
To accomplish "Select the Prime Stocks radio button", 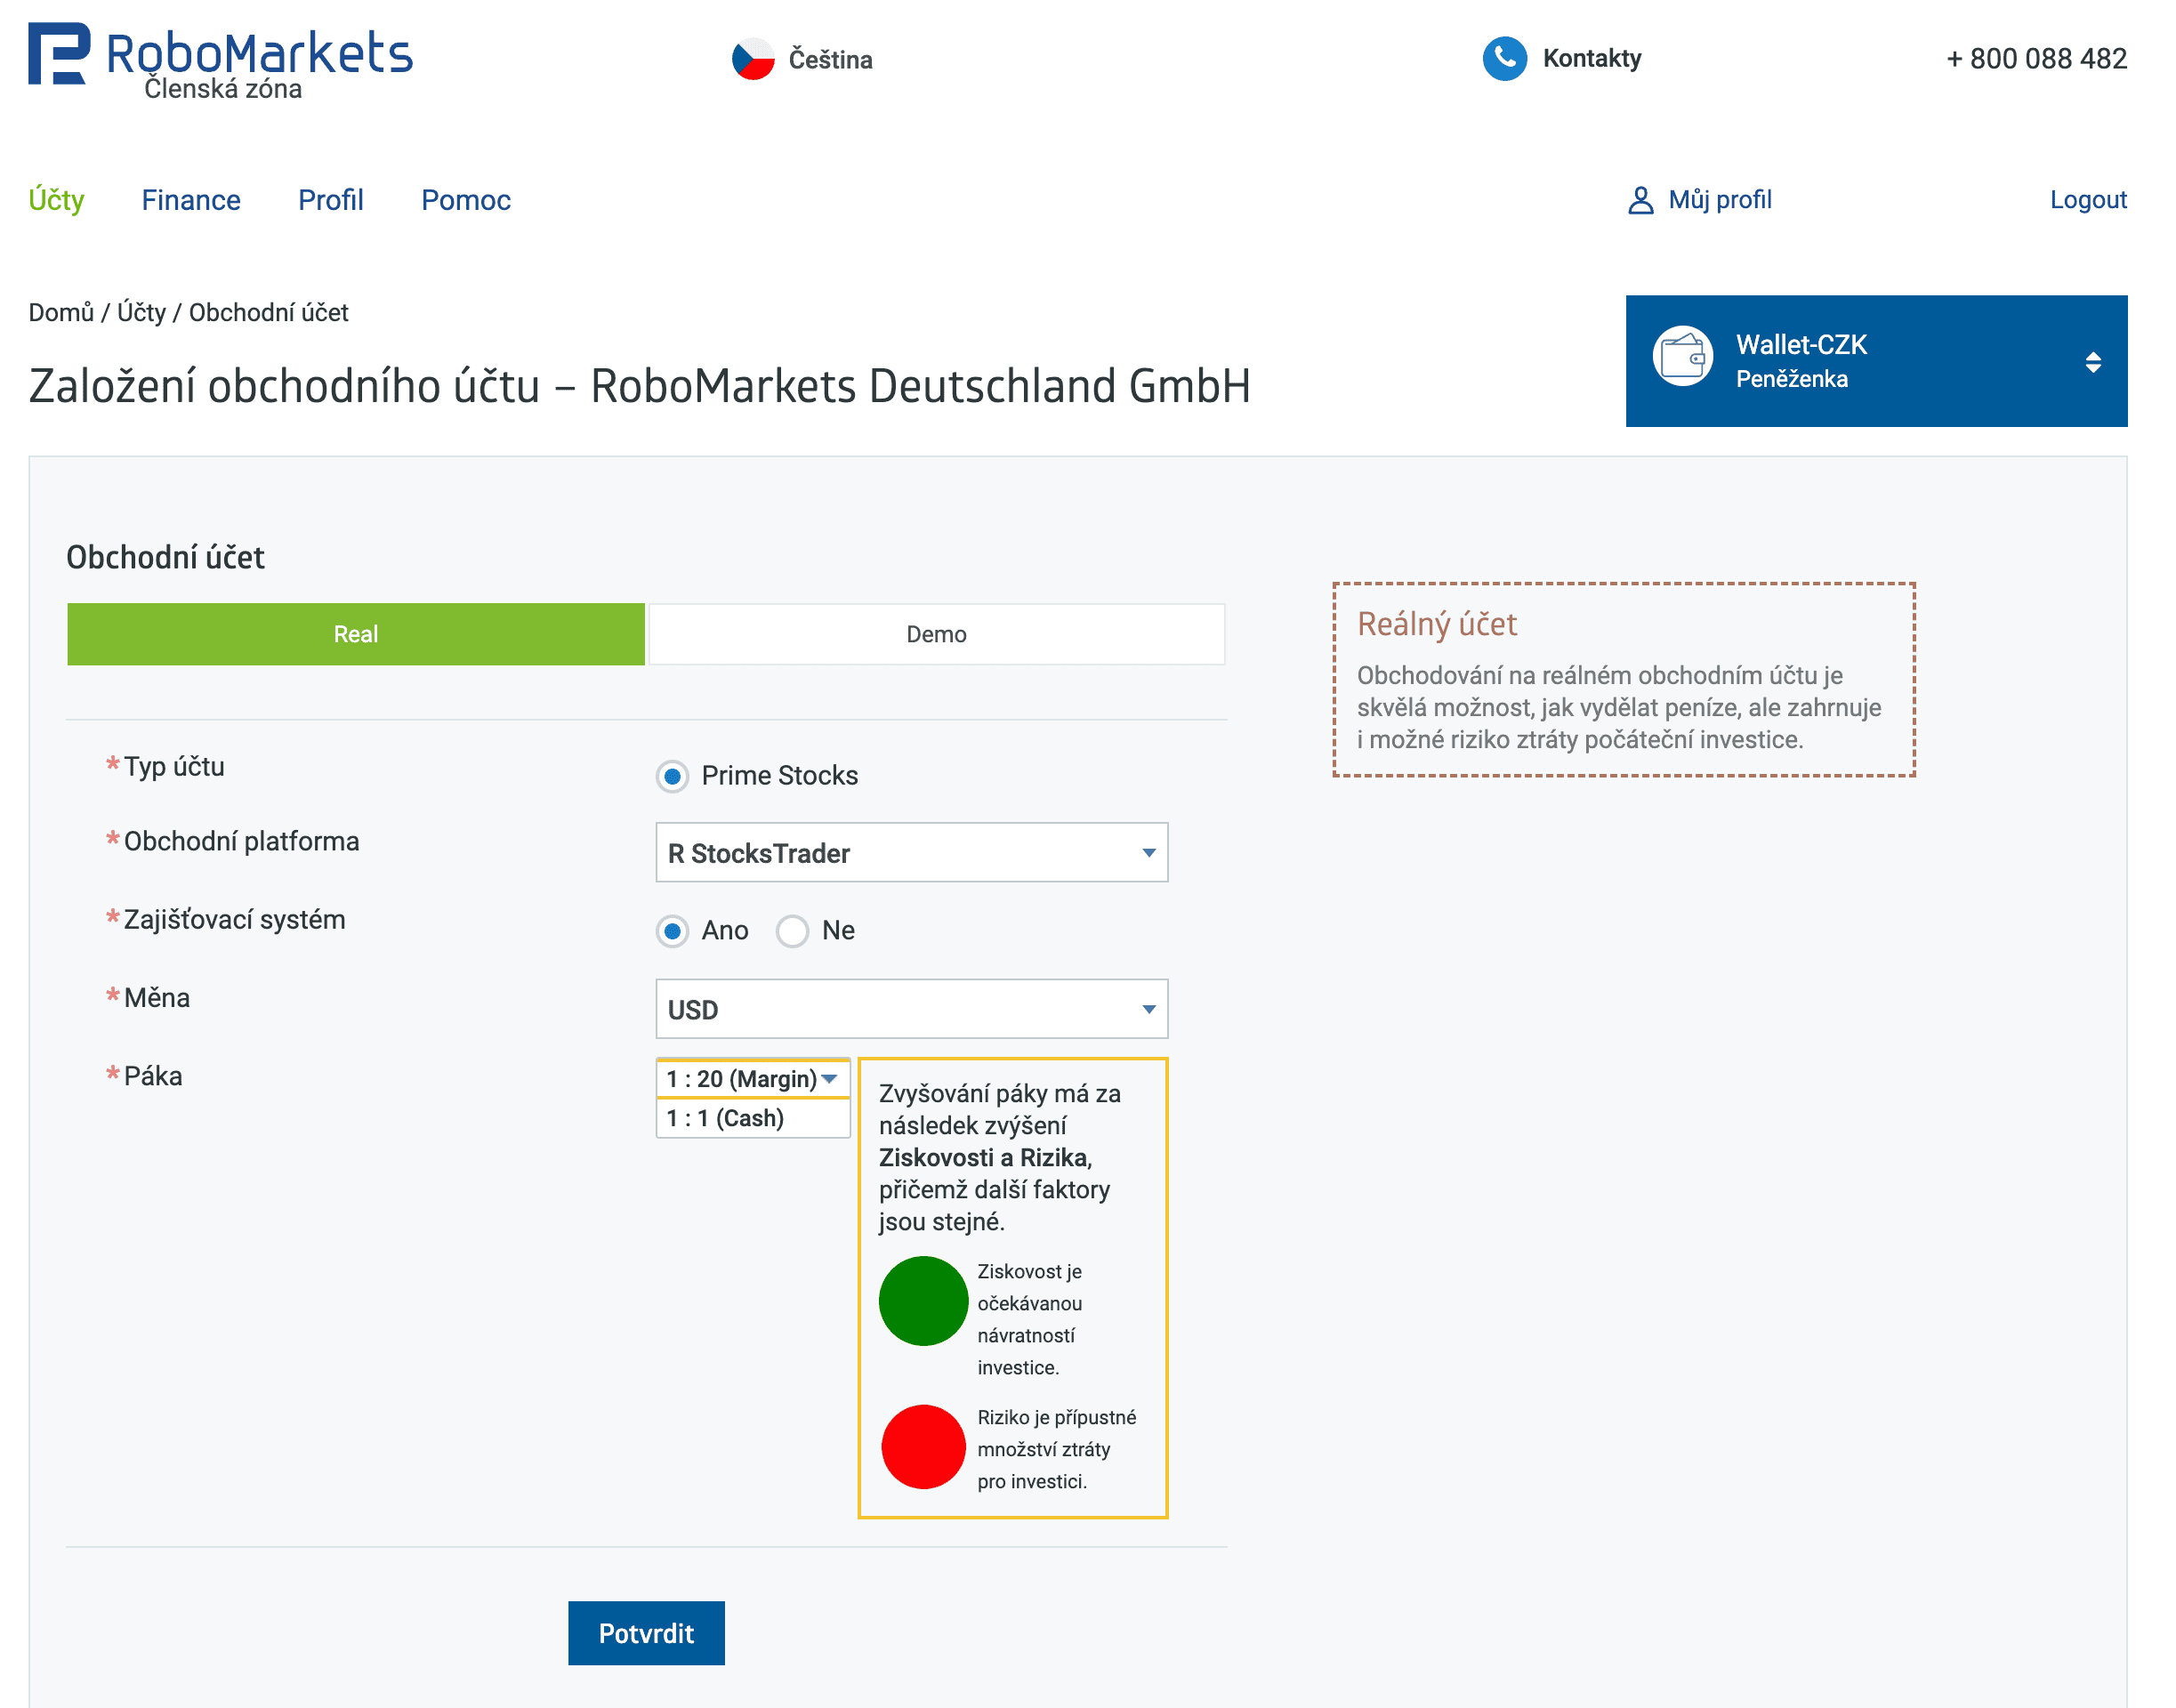I will 672,776.
